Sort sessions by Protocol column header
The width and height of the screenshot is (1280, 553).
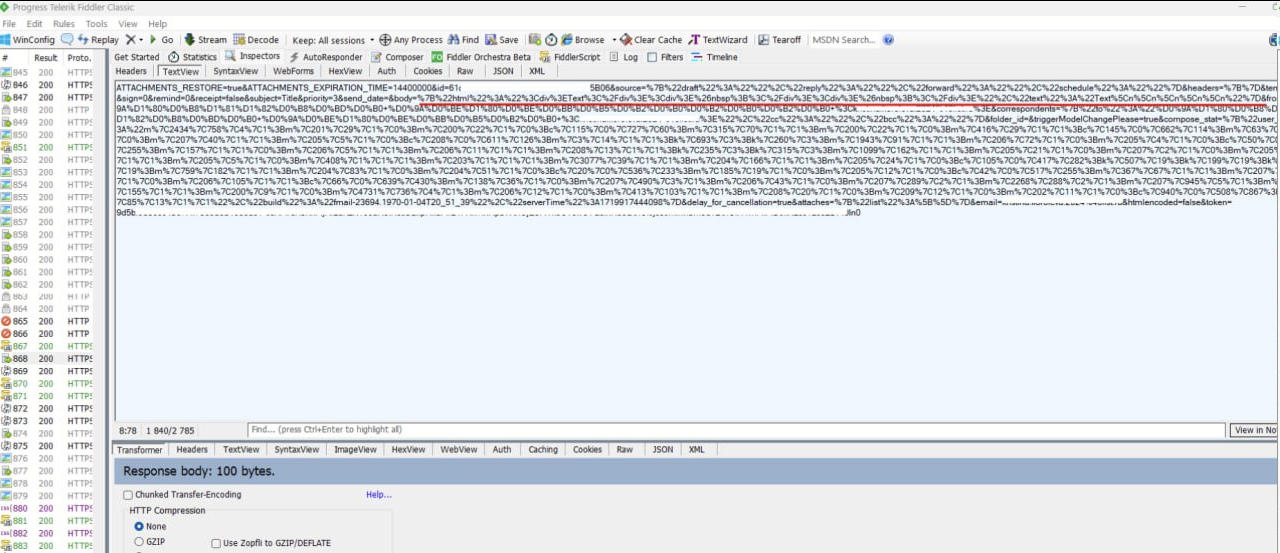(x=79, y=58)
